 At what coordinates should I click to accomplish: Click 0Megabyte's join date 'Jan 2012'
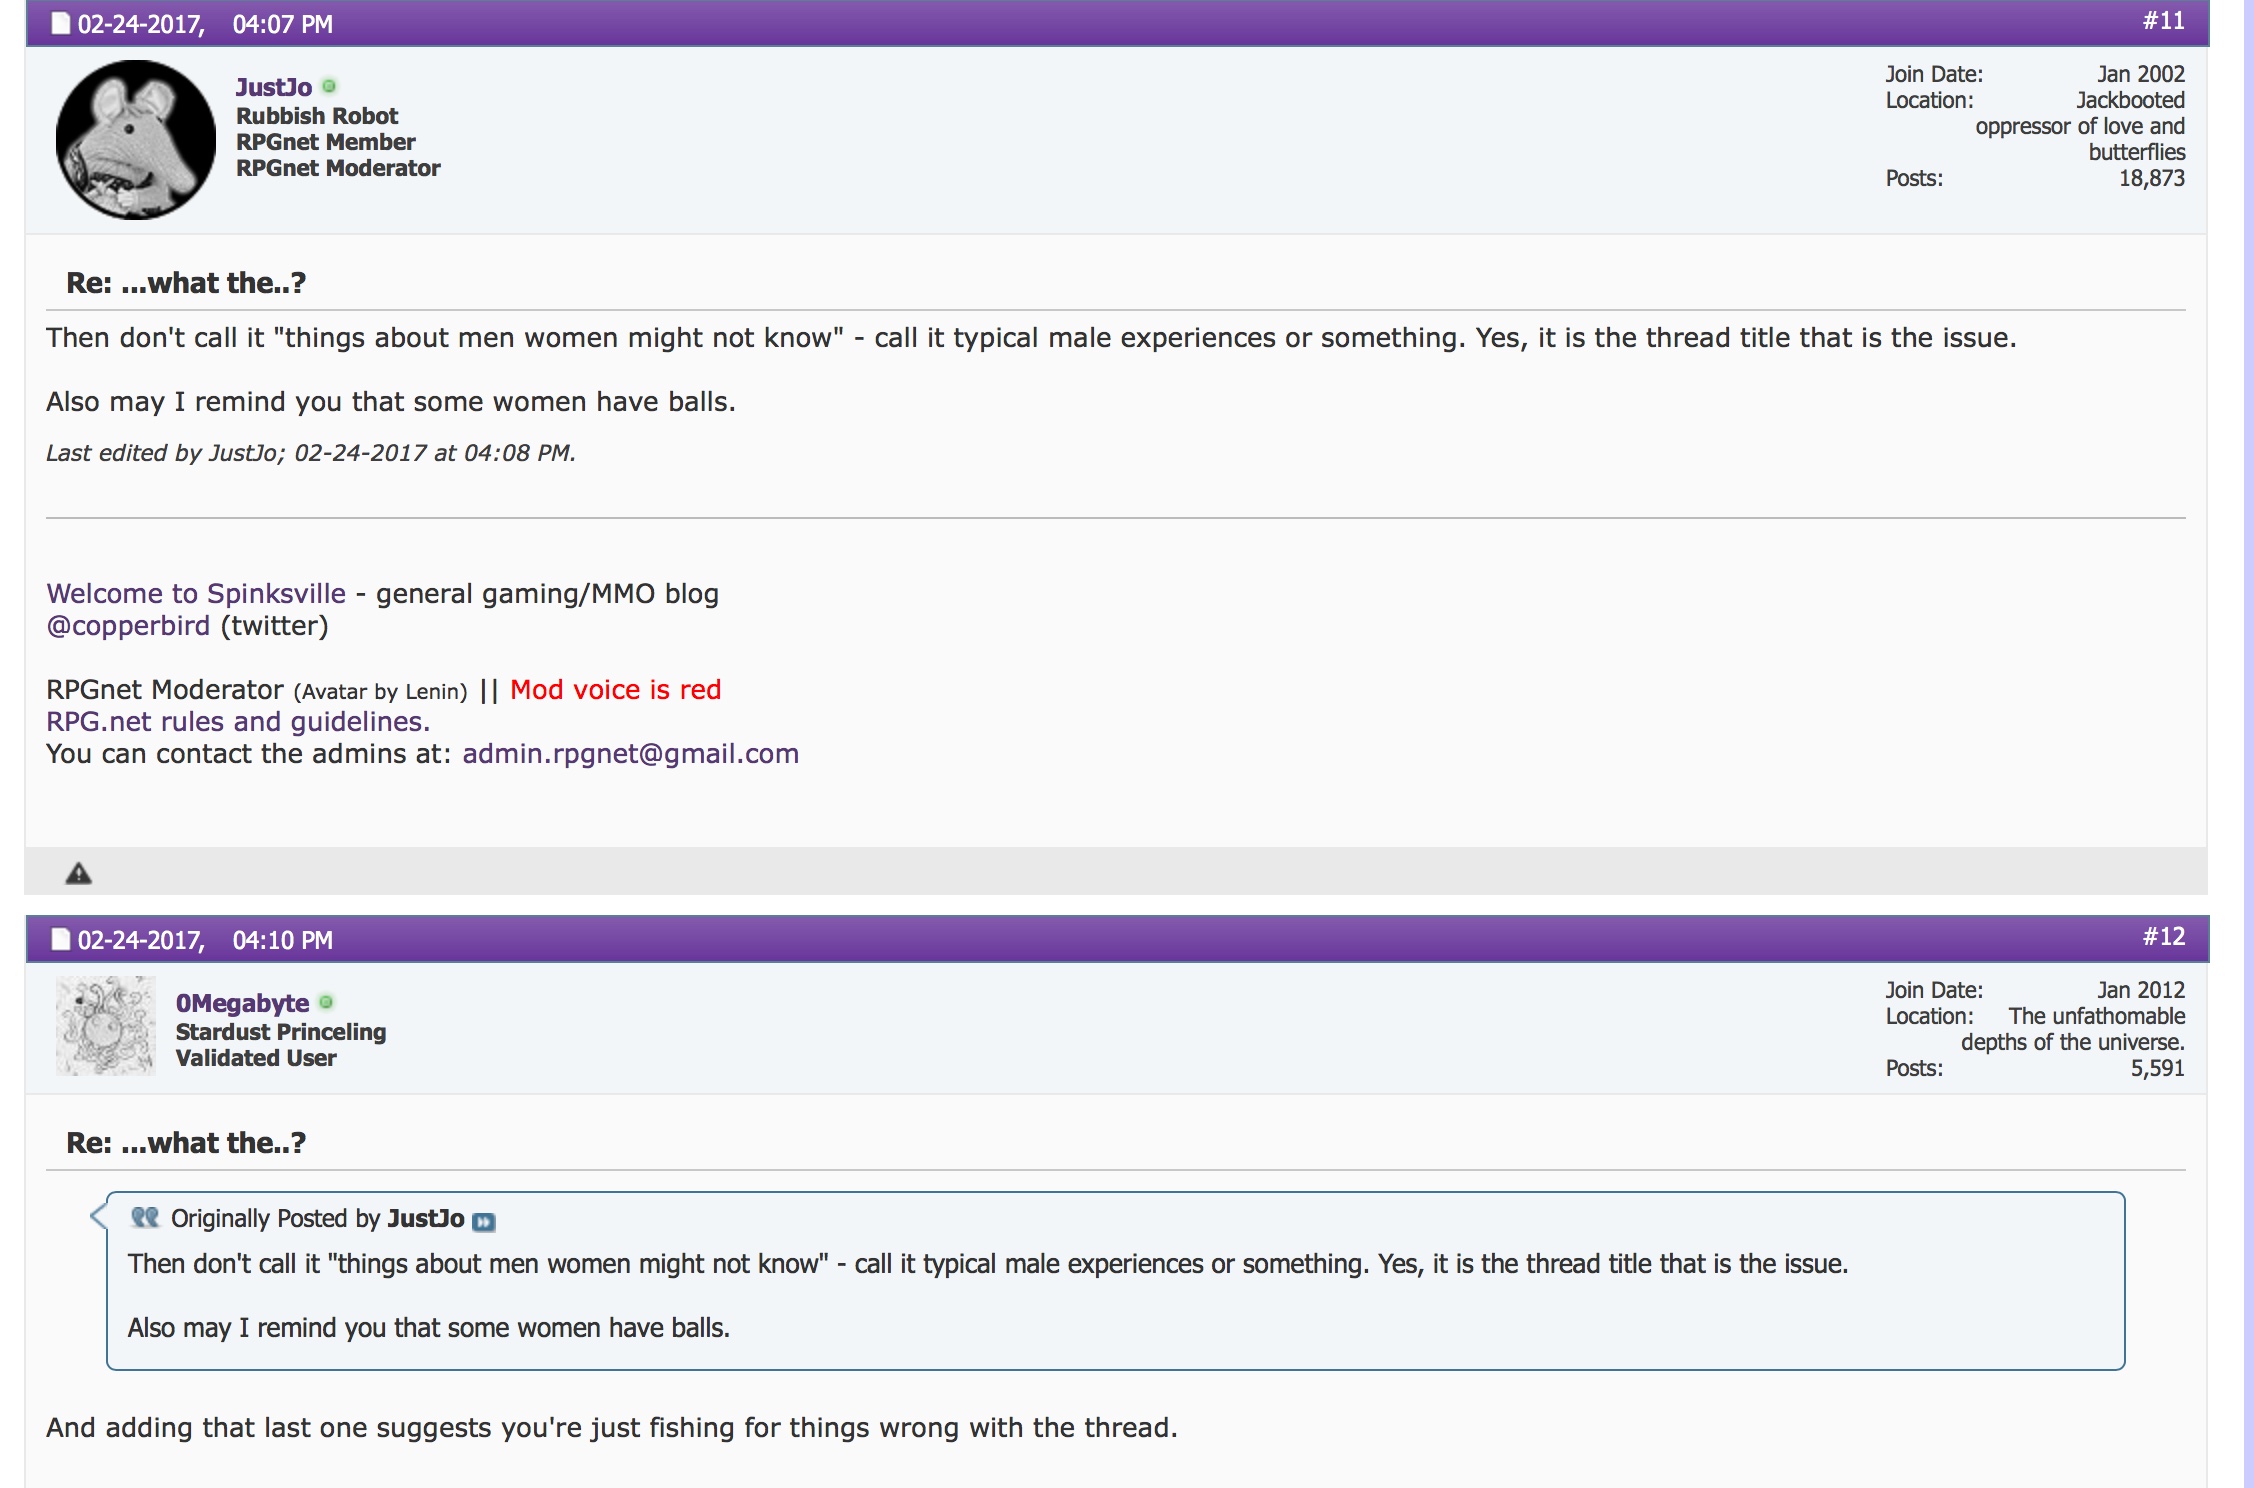[x=2141, y=990]
